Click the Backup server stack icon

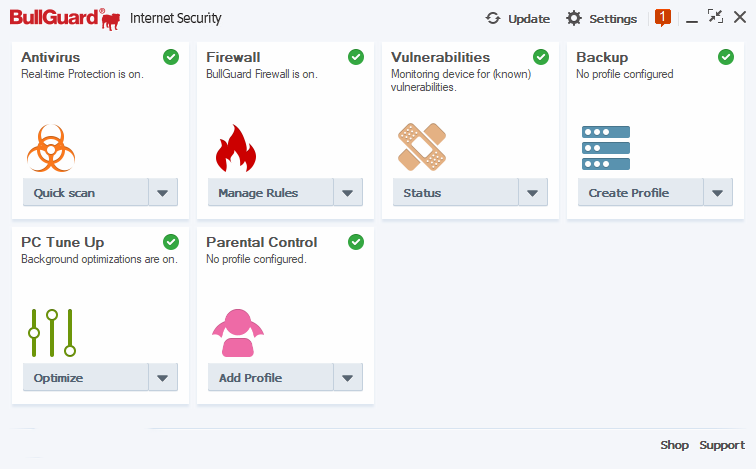[606, 148]
